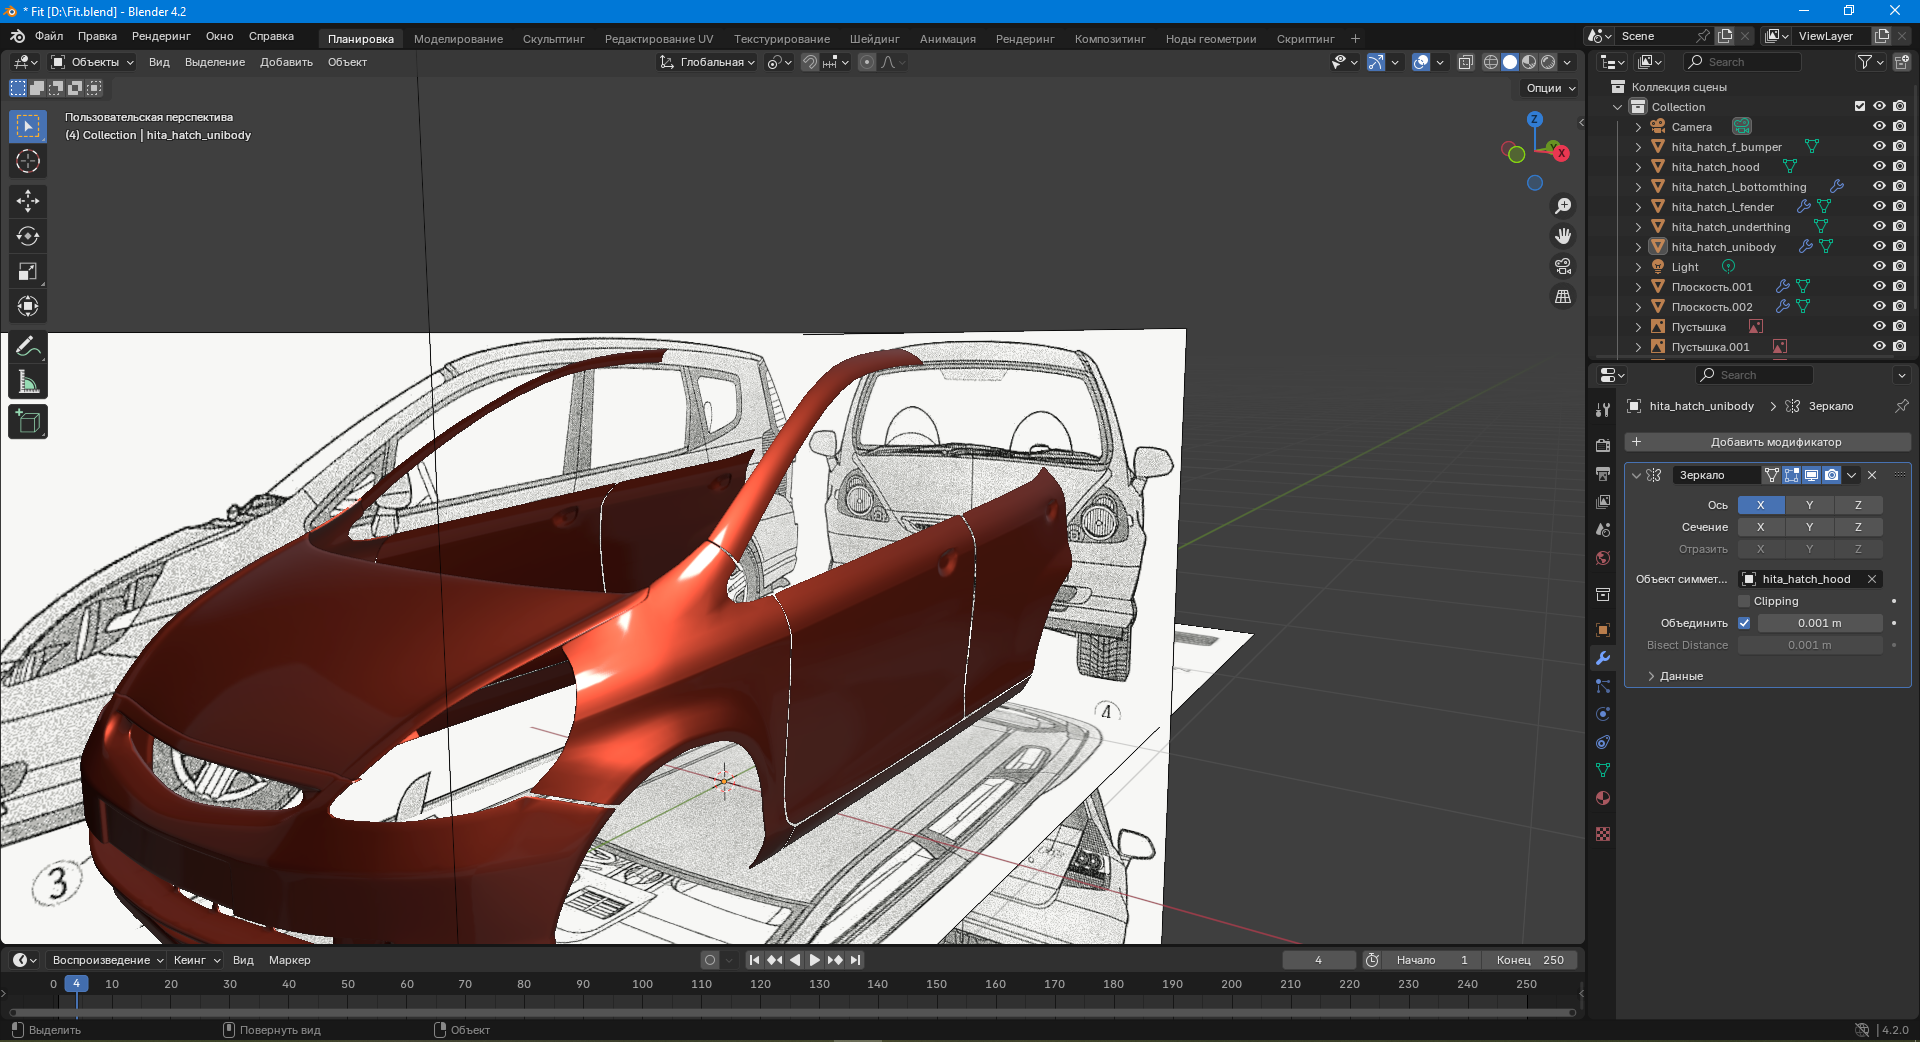This screenshot has height=1042, width=1920.
Task: Uncheck the Merge (Объединить) checkbox
Action: click(1744, 623)
